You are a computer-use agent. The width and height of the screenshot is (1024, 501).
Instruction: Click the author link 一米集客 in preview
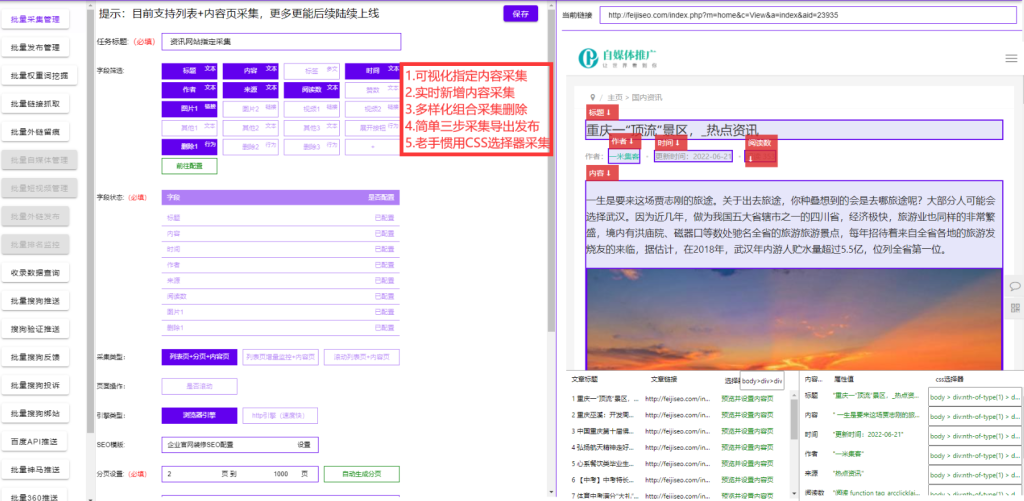tap(624, 157)
